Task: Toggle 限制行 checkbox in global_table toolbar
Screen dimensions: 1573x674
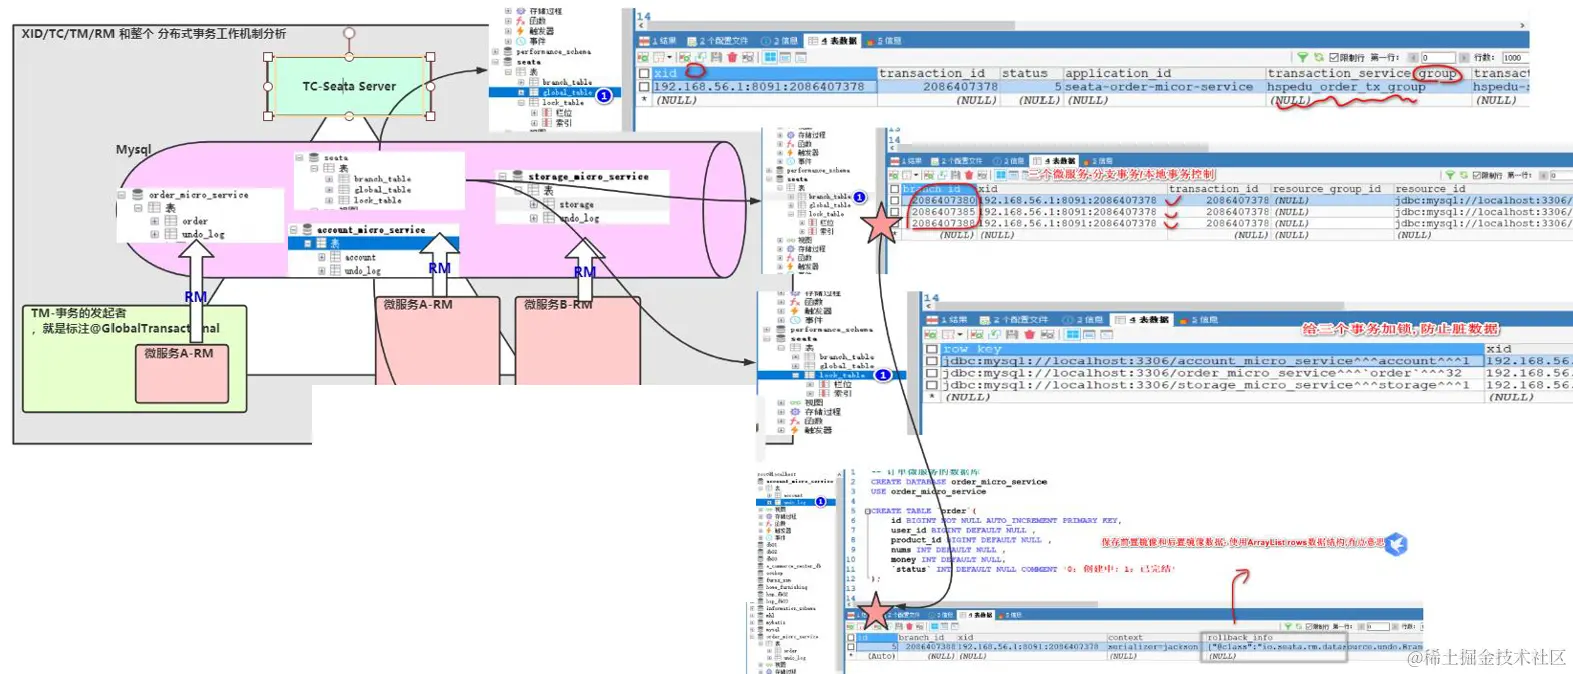Action: pos(1334,57)
